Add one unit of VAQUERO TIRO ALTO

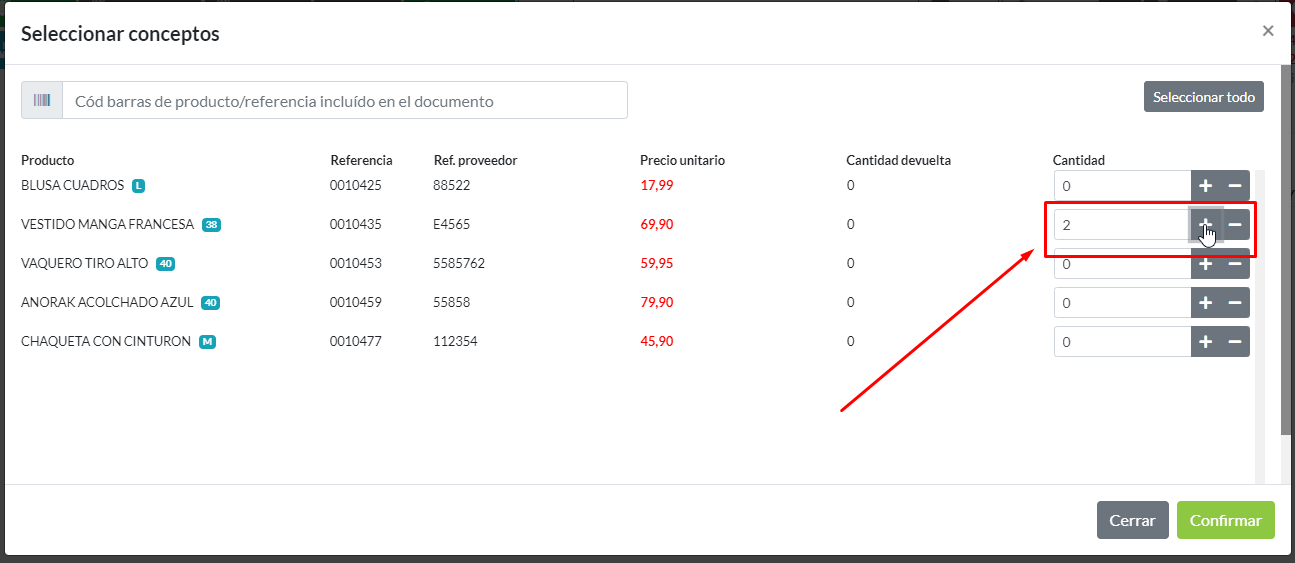[x=1205, y=265]
